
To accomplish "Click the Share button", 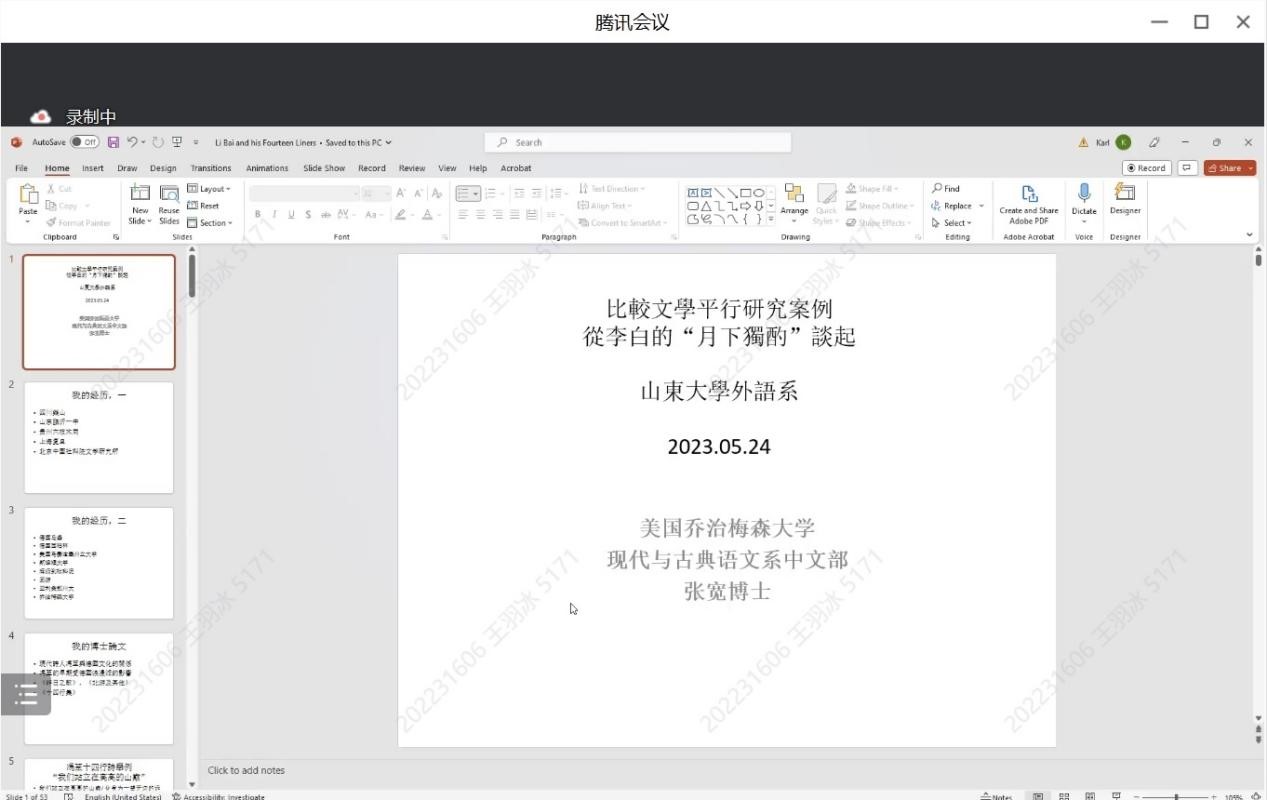I will click(x=1229, y=168).
